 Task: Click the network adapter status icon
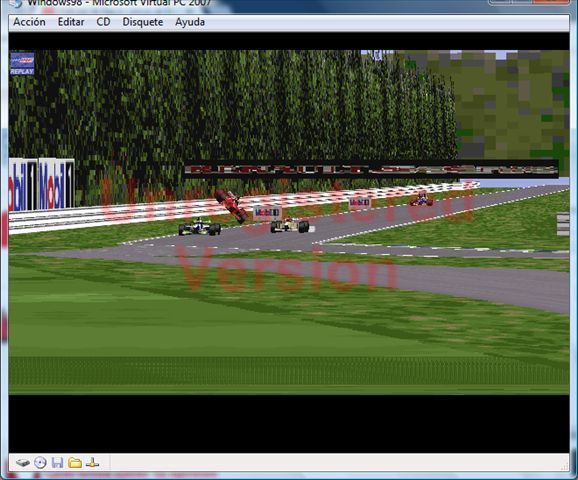pyautogui.click(x=92, y=463)
